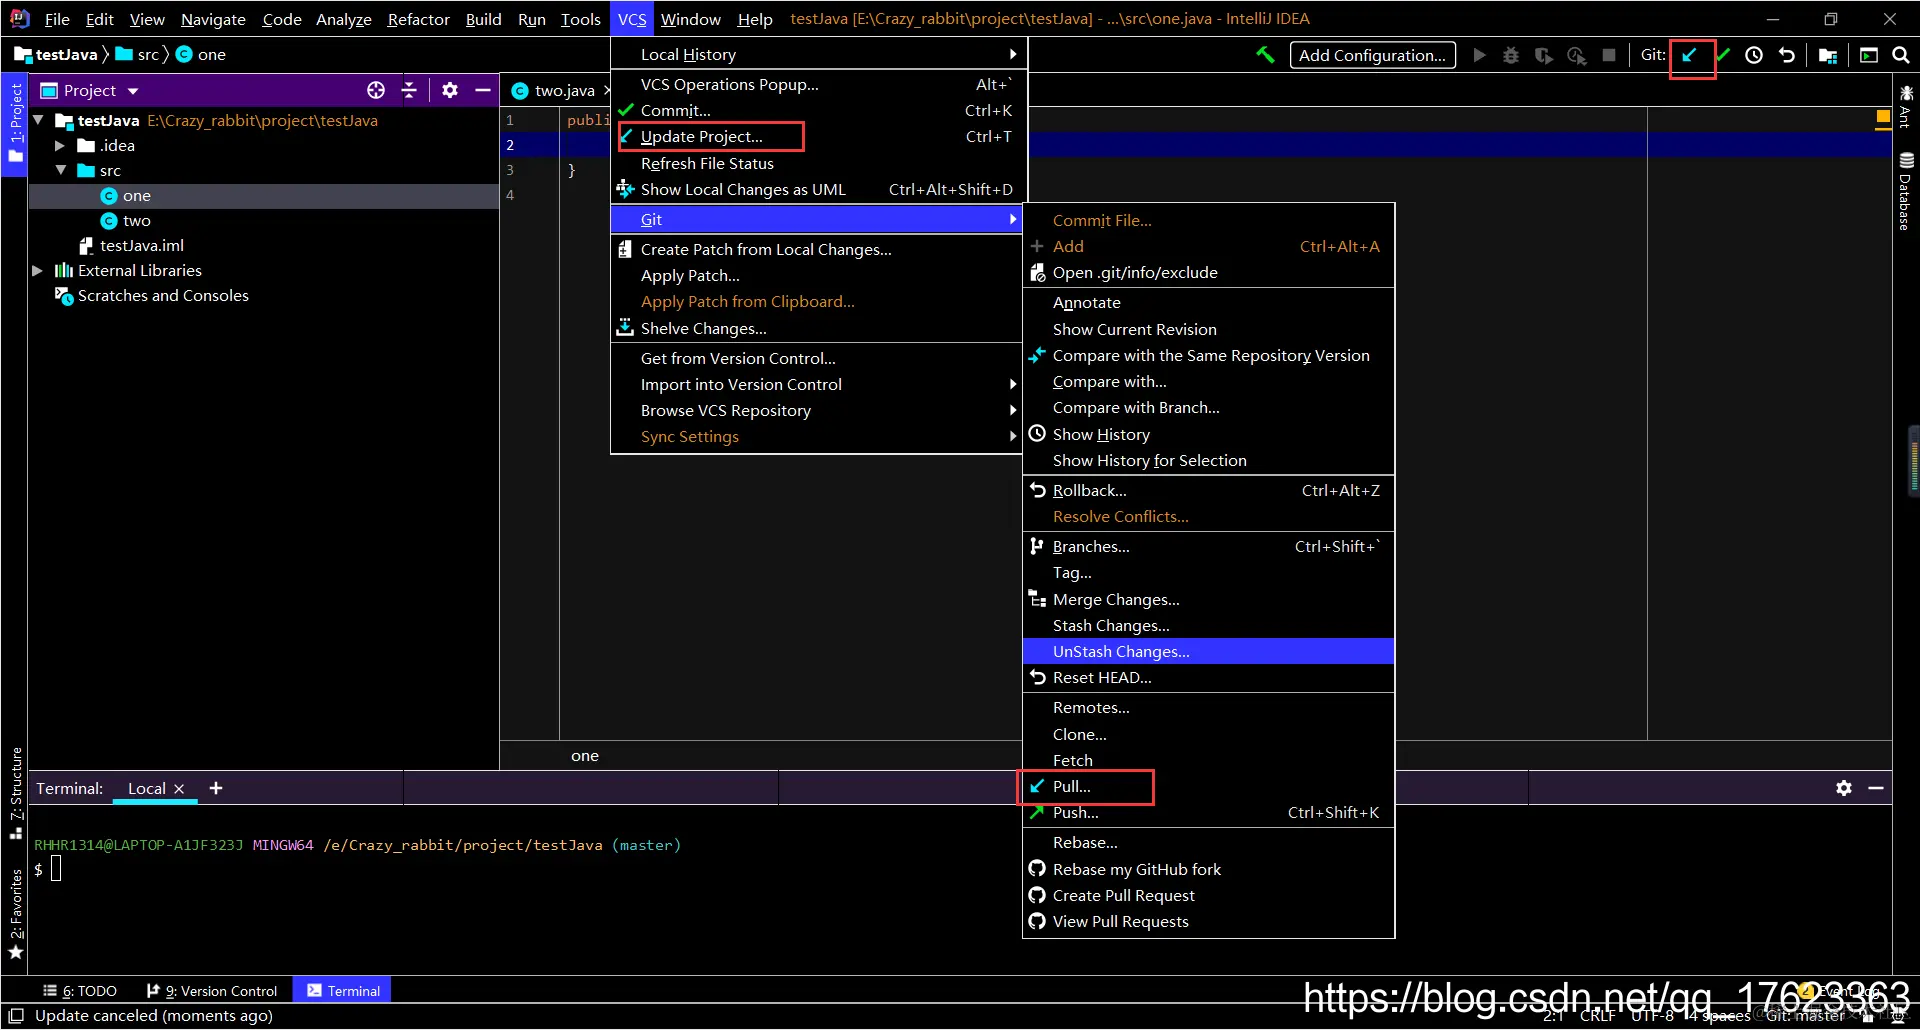This screenshot has height=1030, width=1920.
Task: Open Terminal settings gear
Action: (1844, 788)
